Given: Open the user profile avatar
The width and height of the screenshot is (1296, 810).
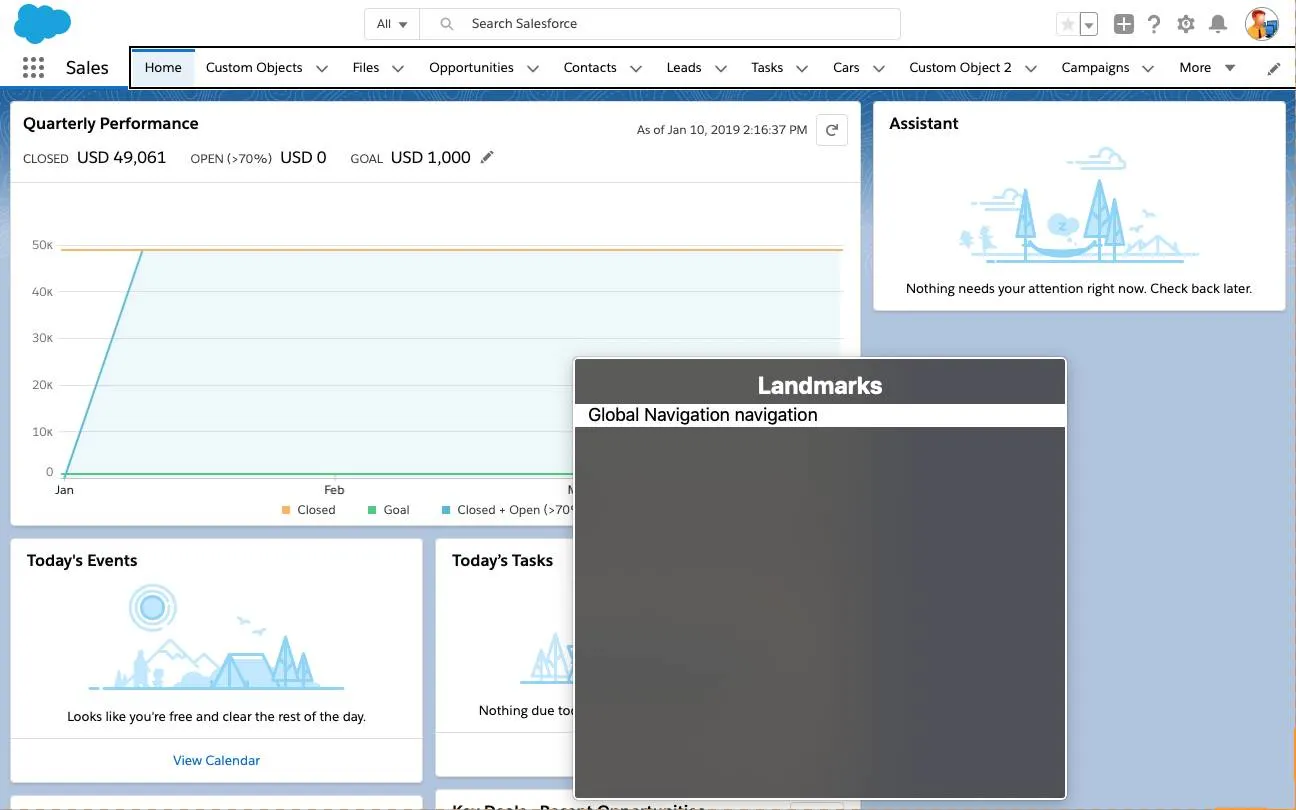Looking at the screenshot, I should tap(1261, 24).
